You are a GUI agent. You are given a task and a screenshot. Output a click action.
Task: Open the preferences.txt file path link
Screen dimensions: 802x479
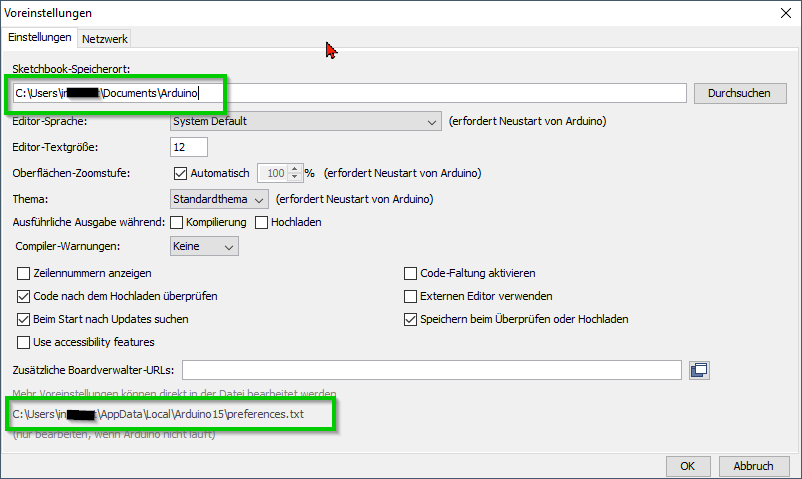point(159,413)
